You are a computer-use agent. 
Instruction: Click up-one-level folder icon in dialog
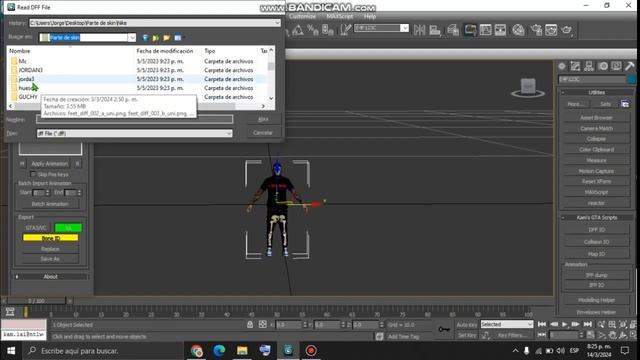(156, 38)
